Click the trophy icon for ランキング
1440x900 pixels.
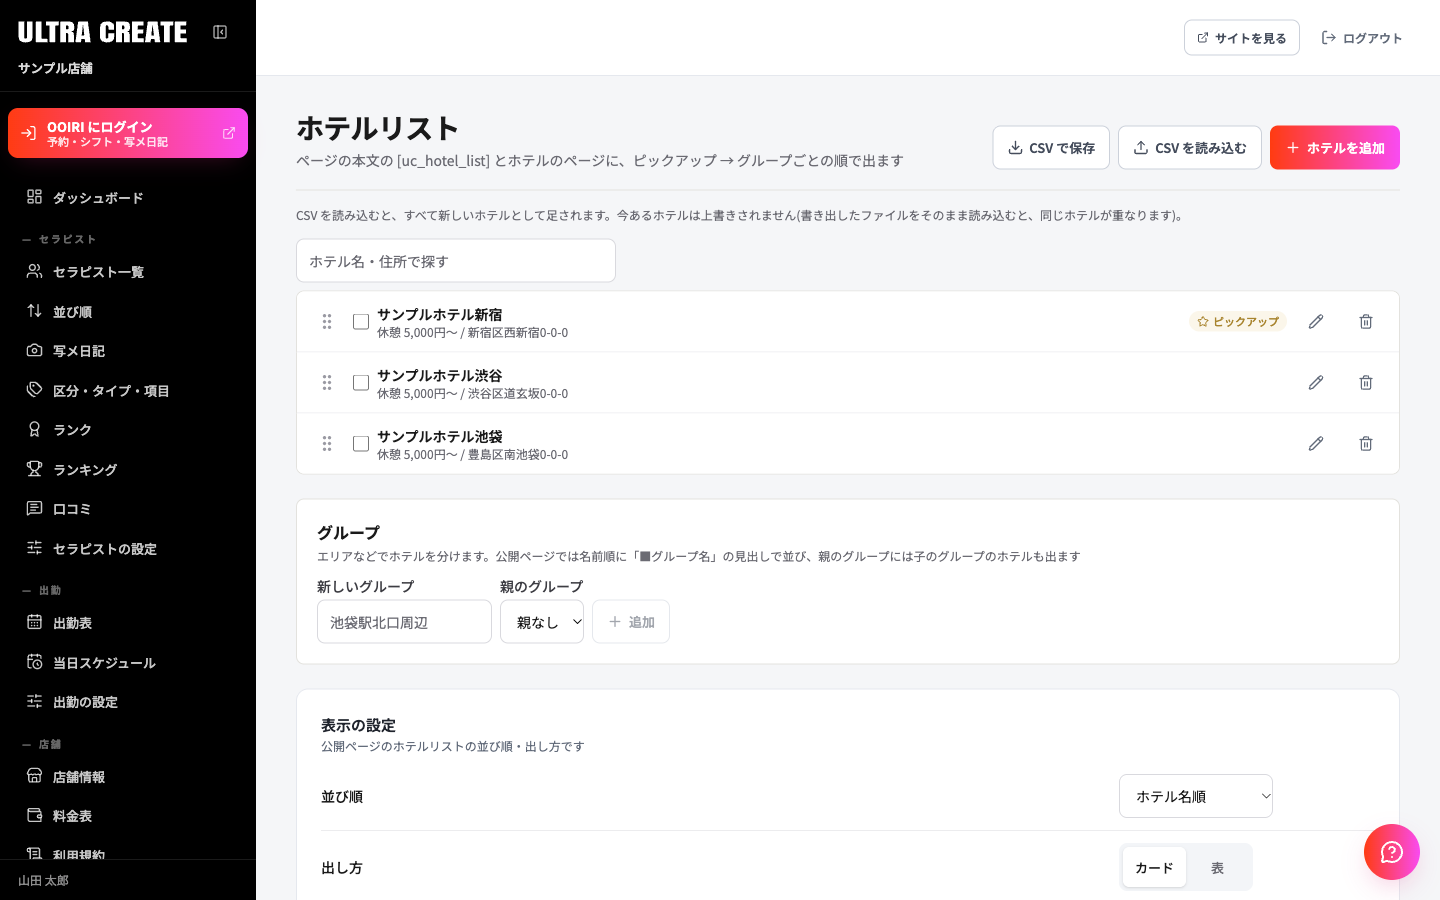tap(34, 469)
